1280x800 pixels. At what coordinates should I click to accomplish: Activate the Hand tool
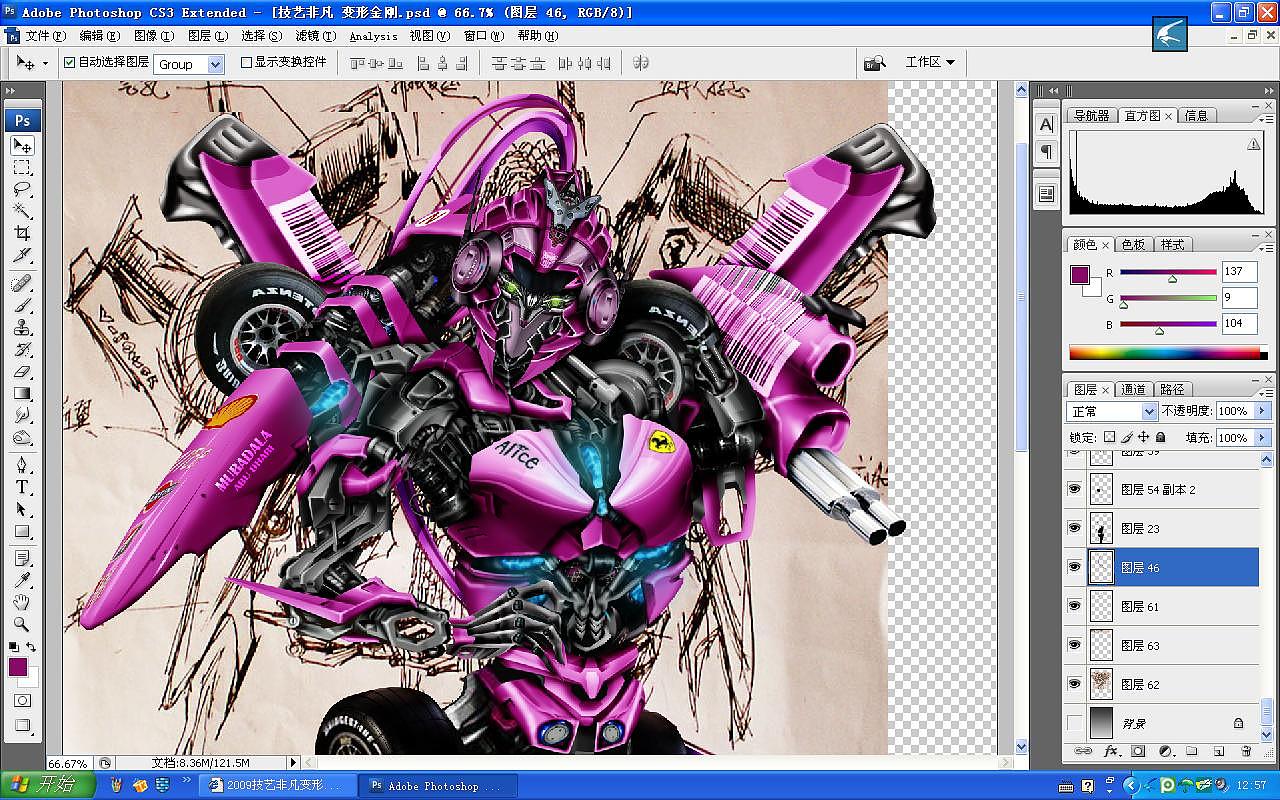[22, 602]
